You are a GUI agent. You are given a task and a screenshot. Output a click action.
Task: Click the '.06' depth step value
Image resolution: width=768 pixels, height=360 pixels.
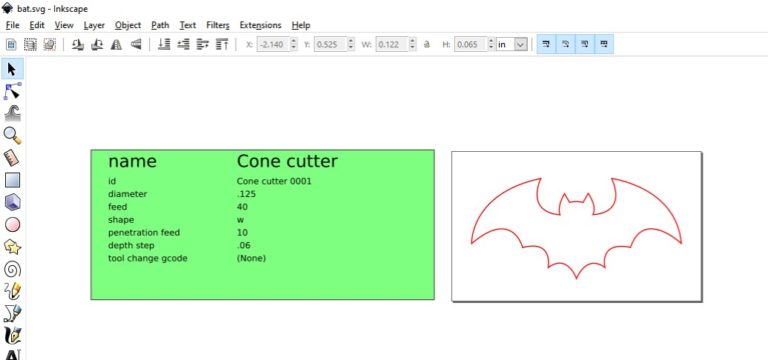(x=243, y=245)
